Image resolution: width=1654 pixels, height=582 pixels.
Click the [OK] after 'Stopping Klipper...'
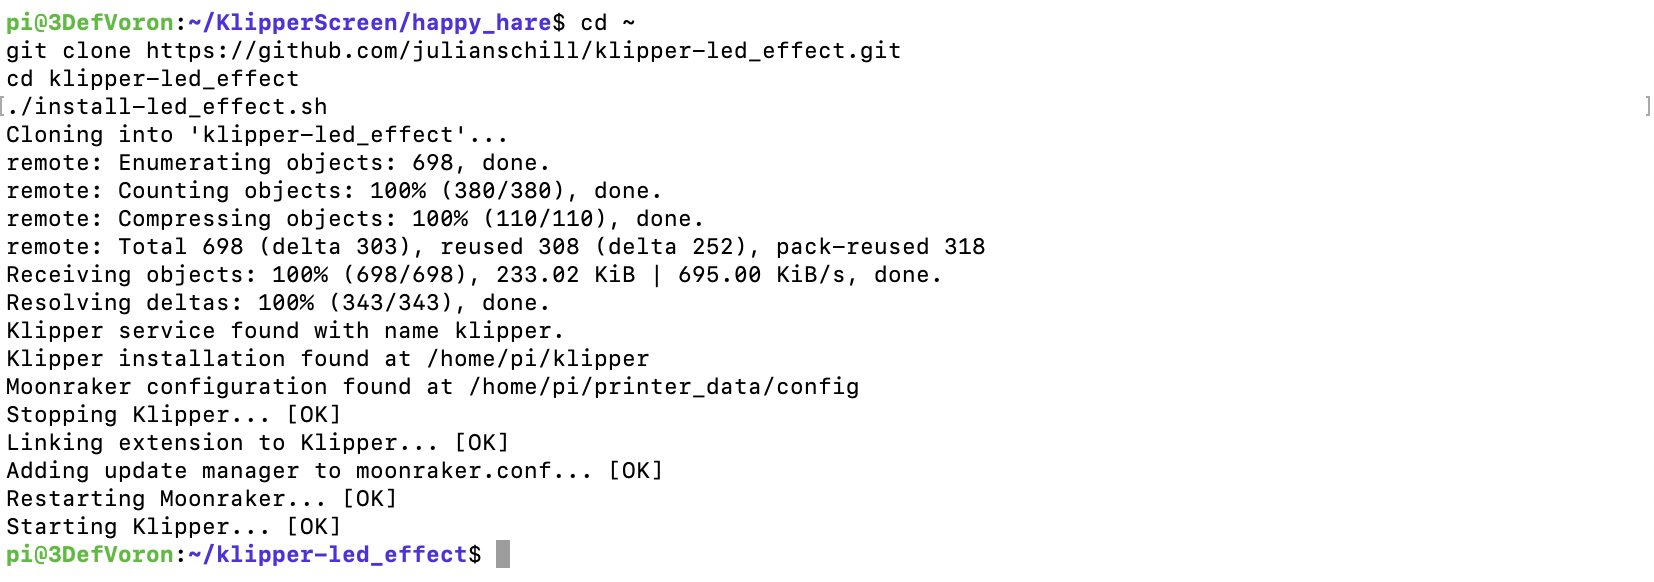tap(314, 415)
